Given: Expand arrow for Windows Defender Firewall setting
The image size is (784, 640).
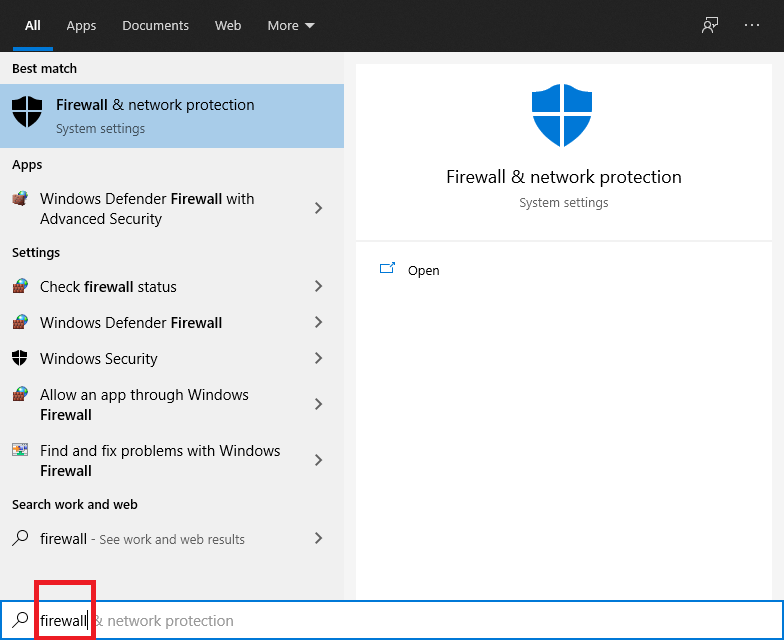Looking at the screenshot, I should (318, 322).
